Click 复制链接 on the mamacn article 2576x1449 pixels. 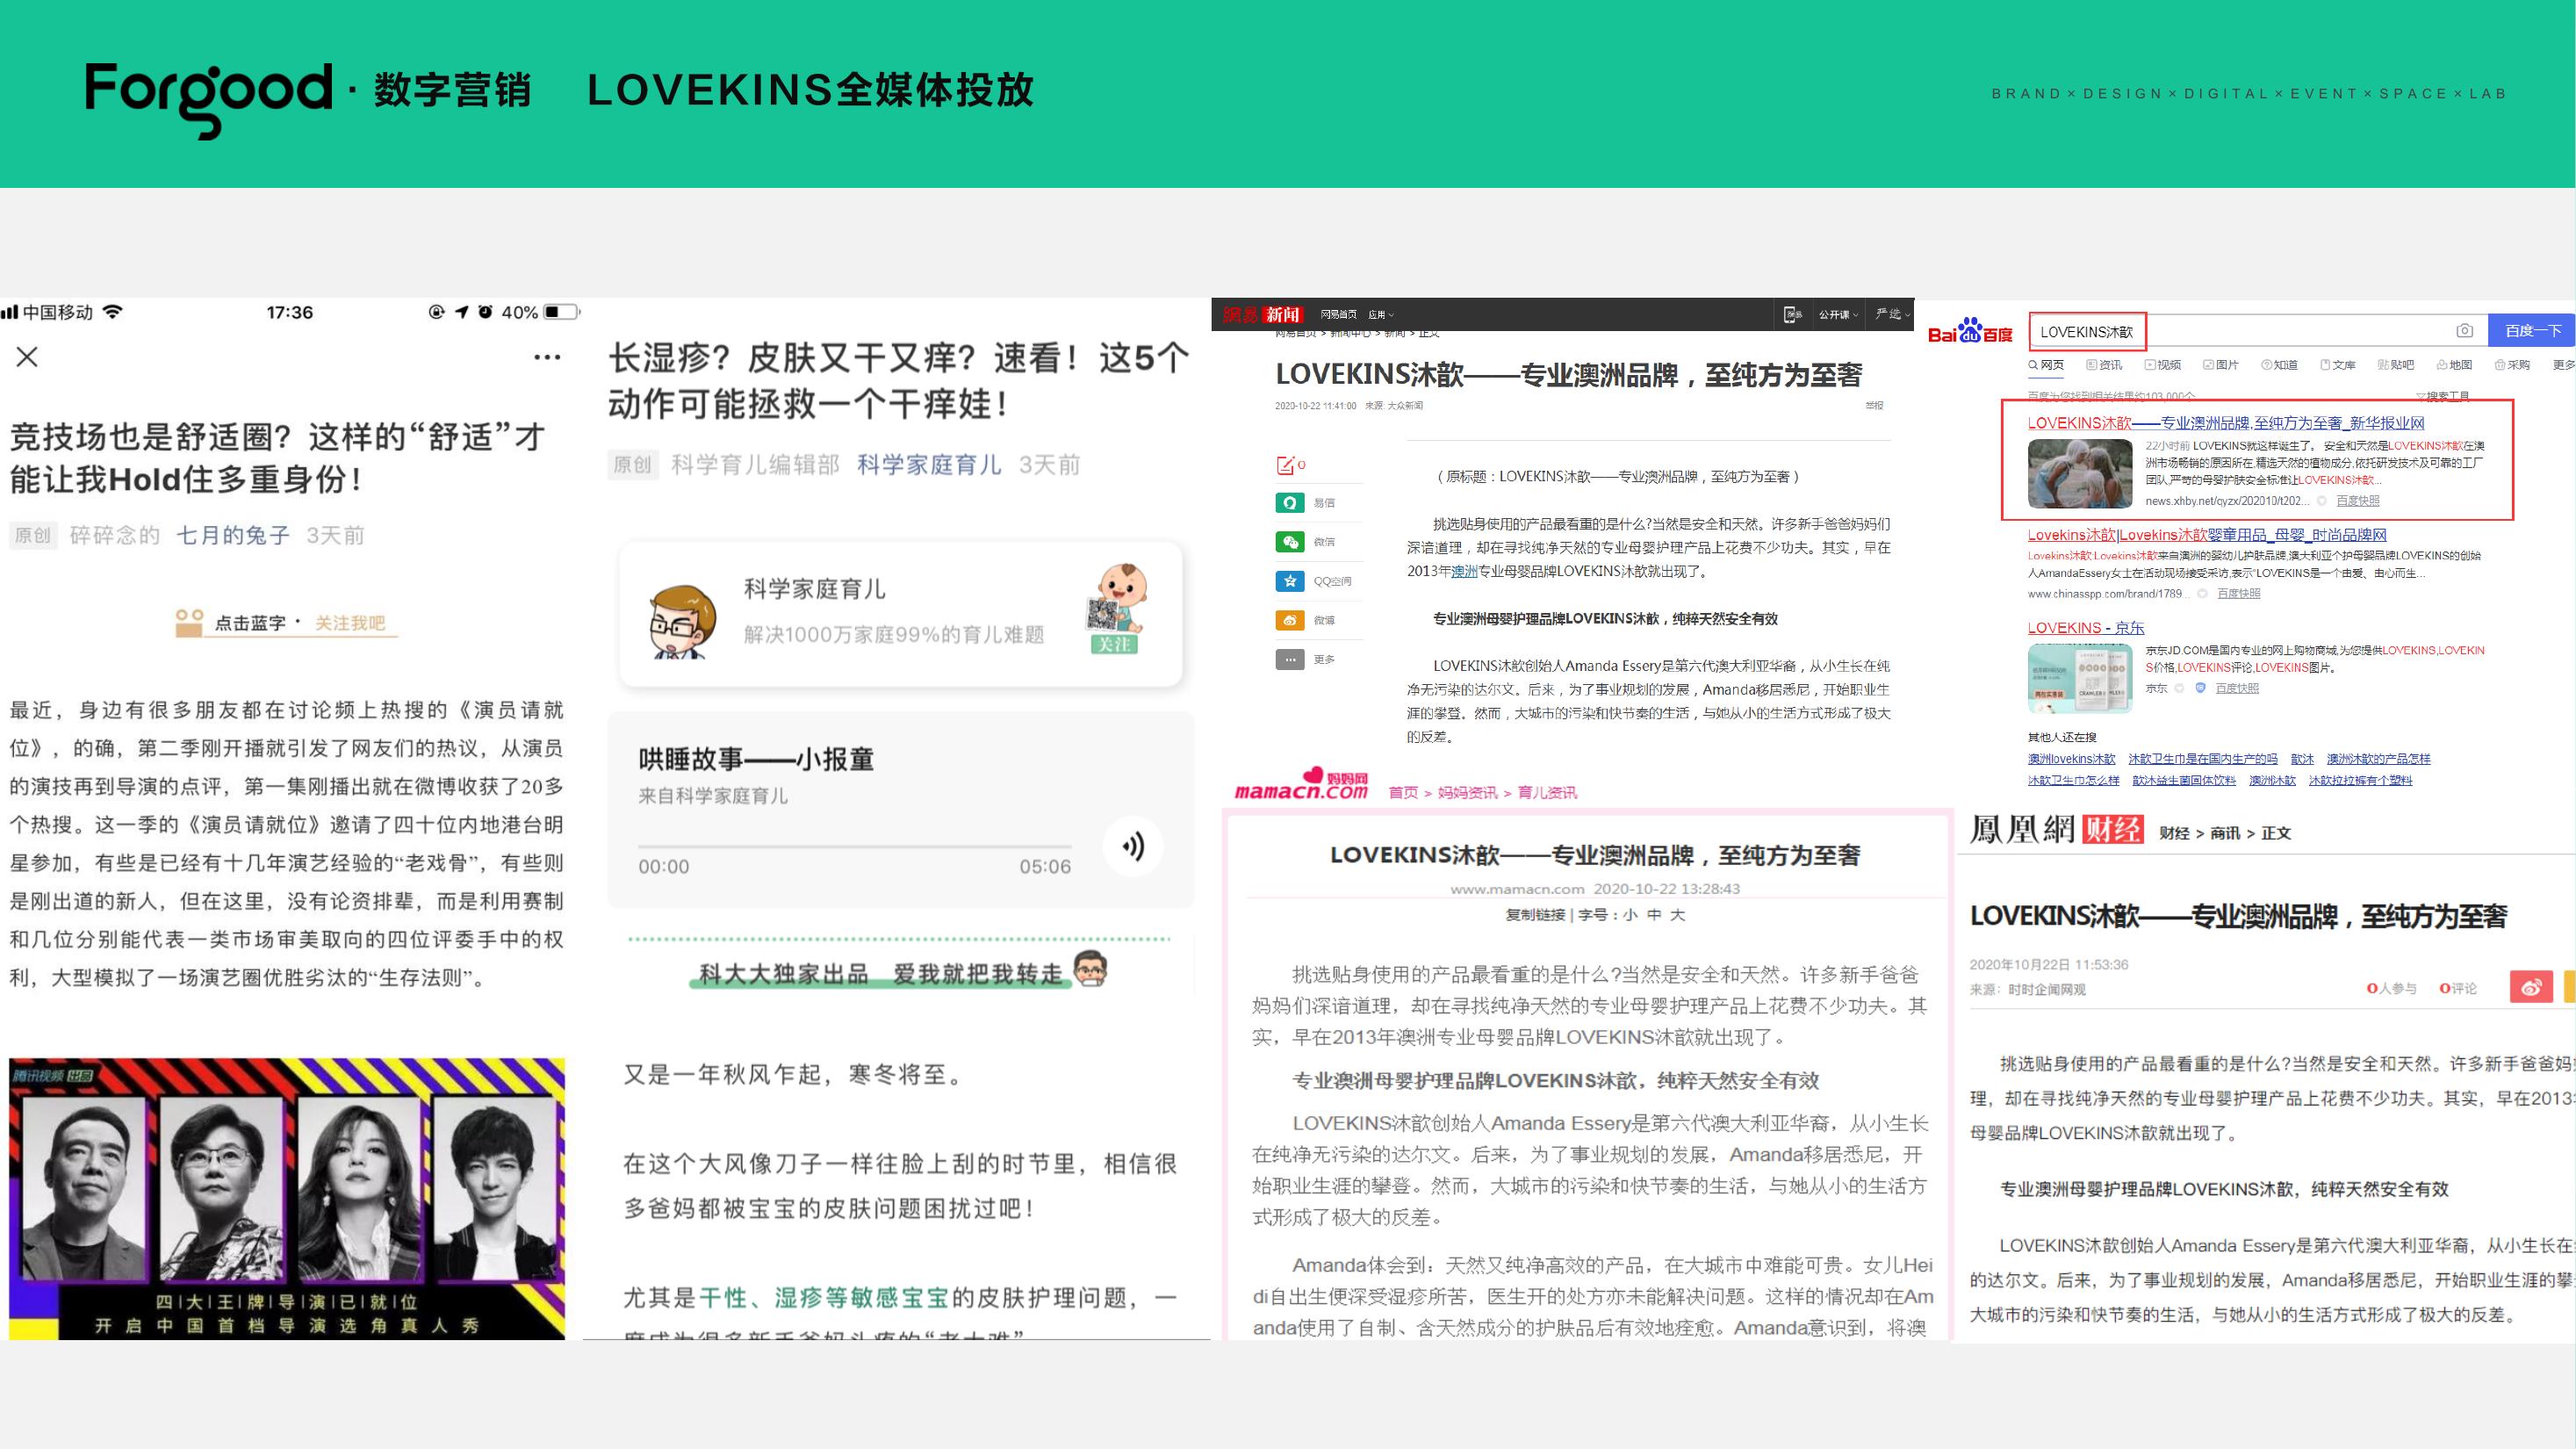tap(1535, 915)
